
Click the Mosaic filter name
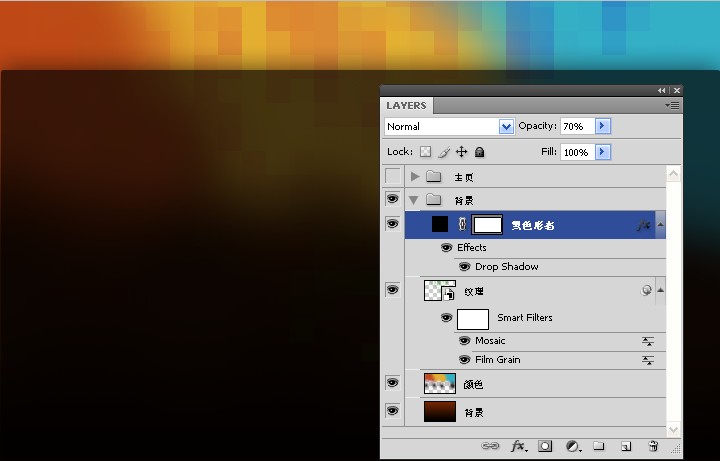coord(490,341)
